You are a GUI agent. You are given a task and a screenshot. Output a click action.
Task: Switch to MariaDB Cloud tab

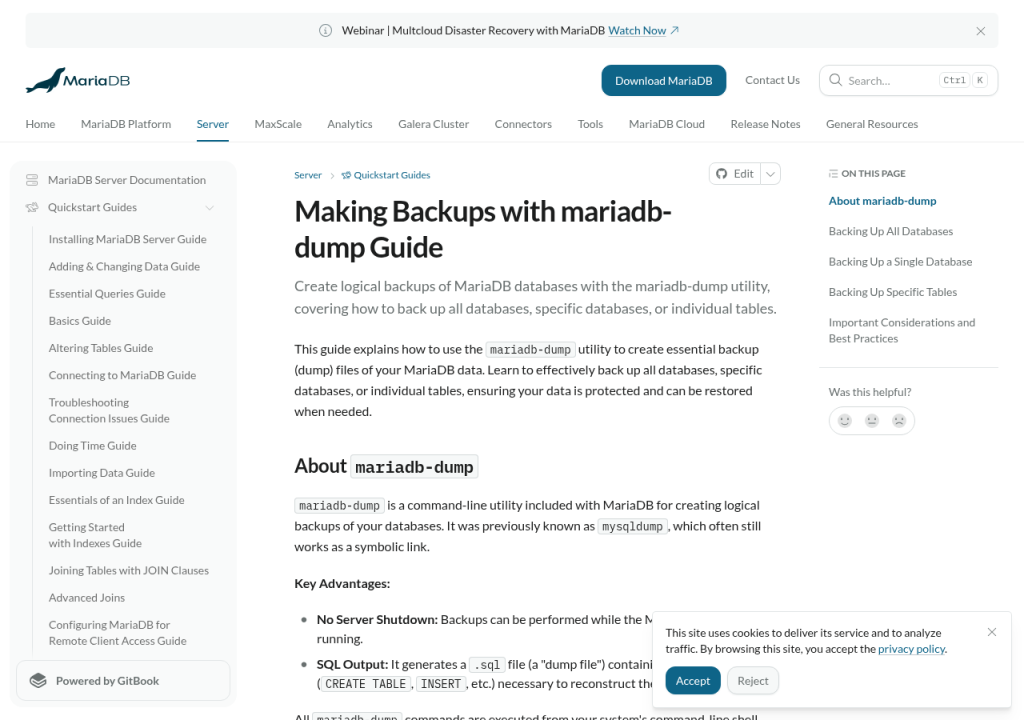click(667, 124)
